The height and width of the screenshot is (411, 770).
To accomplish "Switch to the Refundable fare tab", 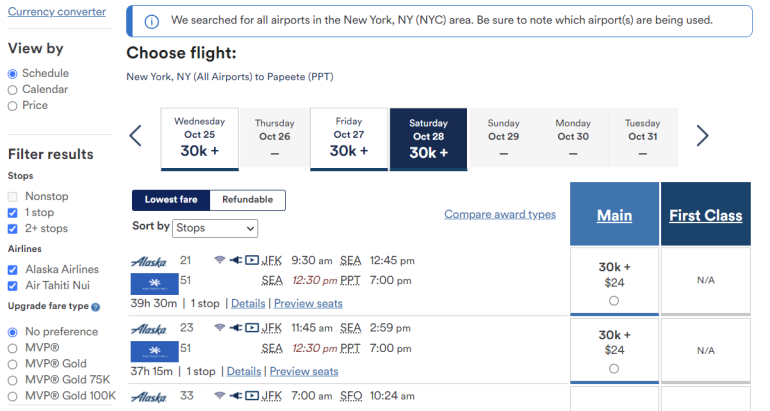I will pos(247,200).
